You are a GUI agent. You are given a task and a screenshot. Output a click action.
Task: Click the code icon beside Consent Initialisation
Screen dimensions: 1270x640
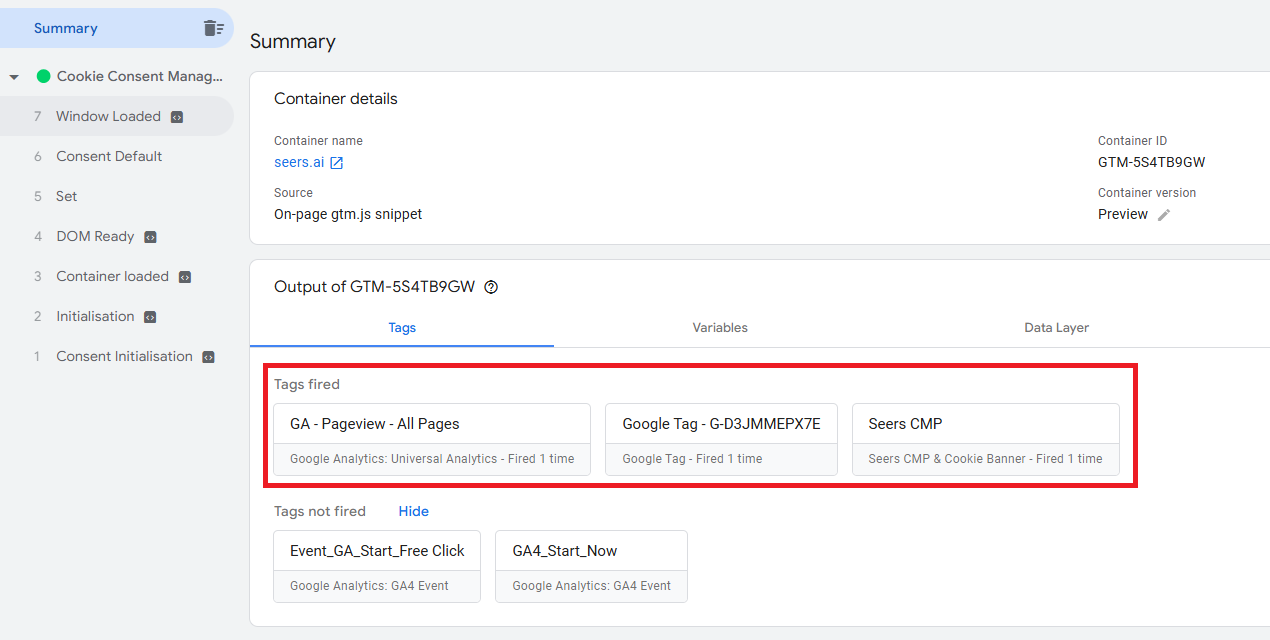click(208, 357)
